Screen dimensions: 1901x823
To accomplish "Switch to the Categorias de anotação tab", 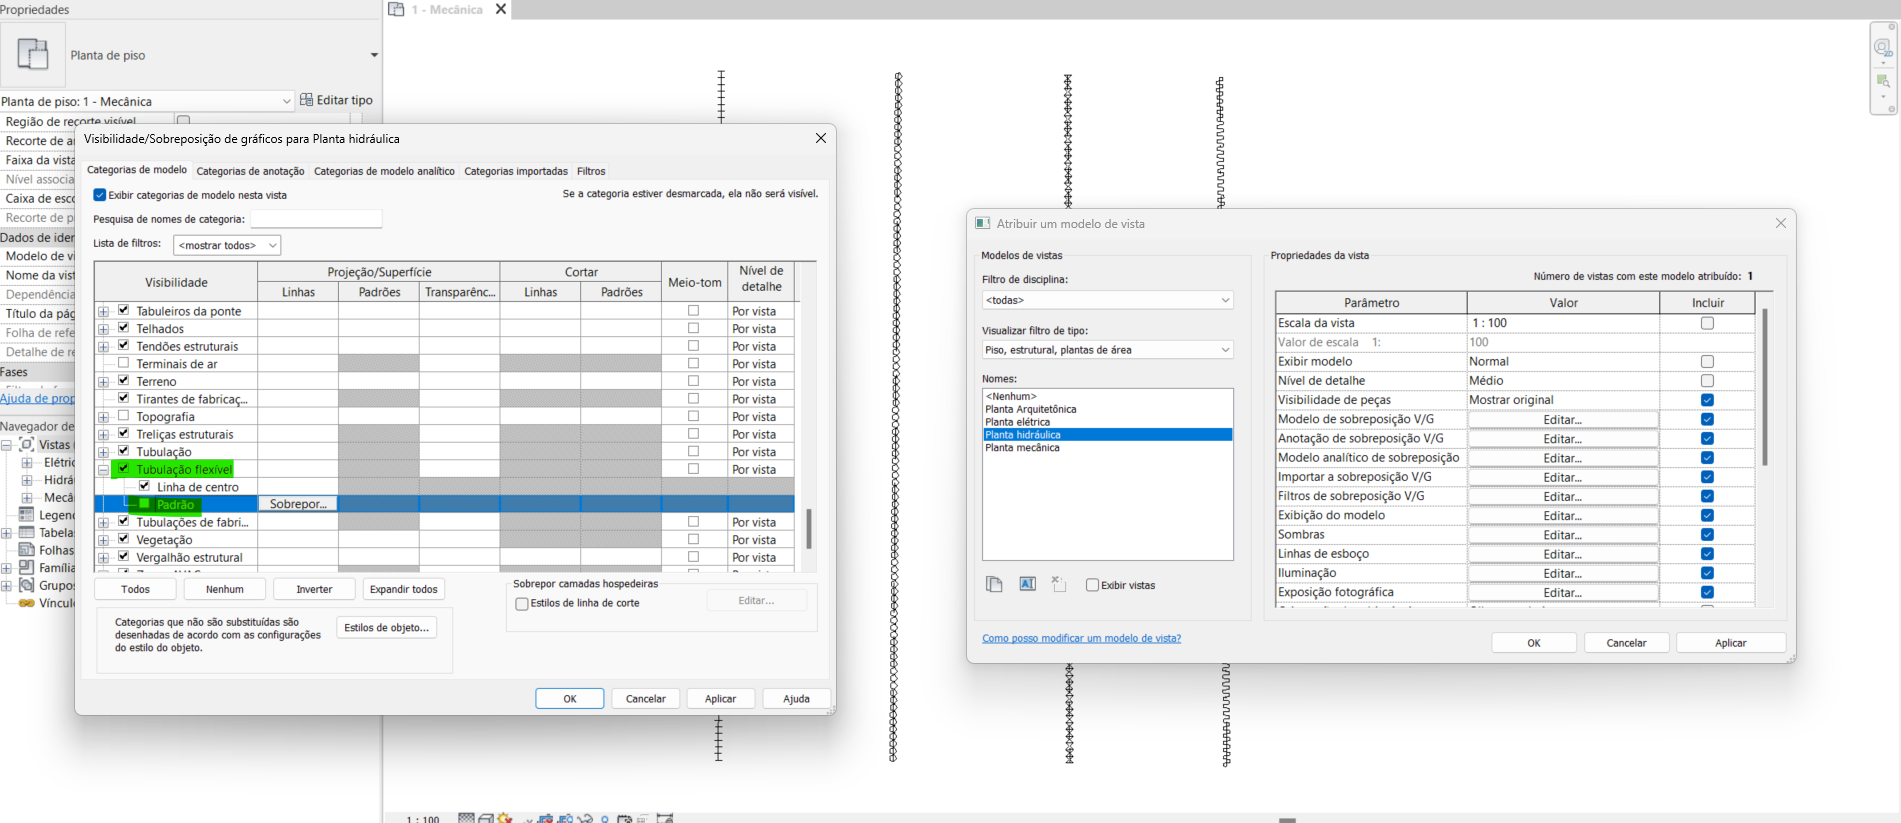I will (x=250, y=171).
